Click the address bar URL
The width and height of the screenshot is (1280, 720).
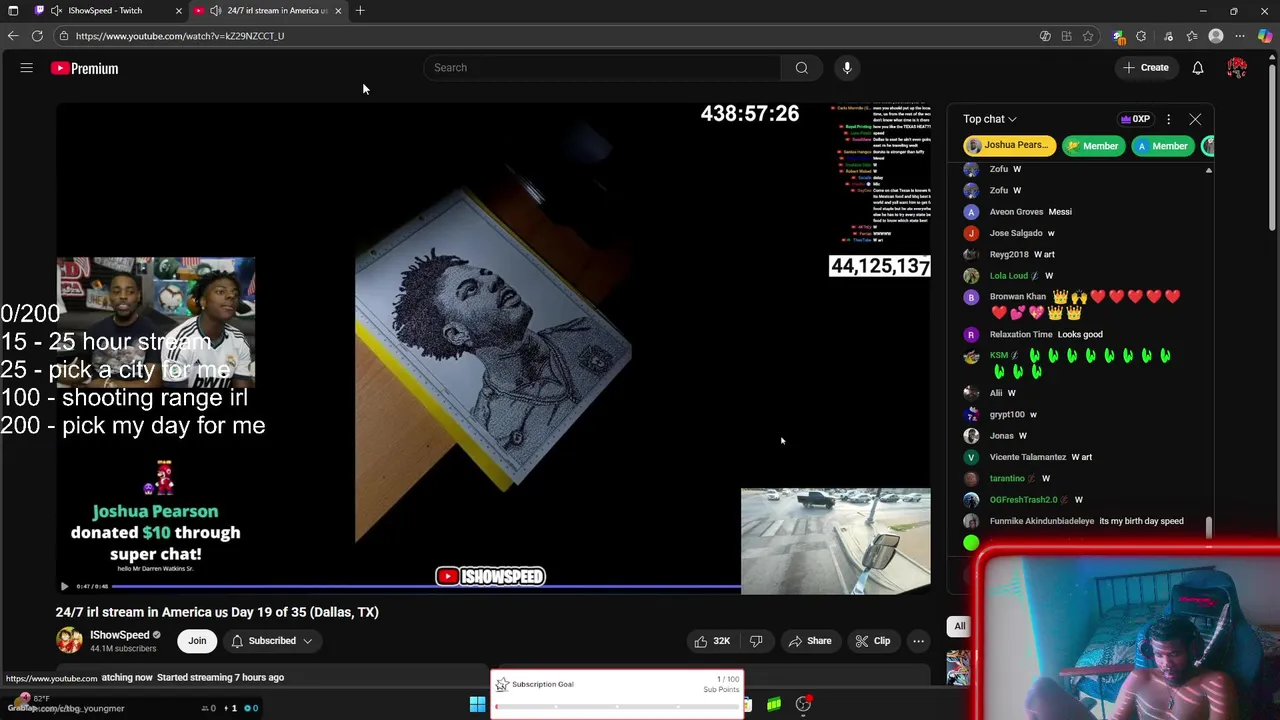coord(180,36)
